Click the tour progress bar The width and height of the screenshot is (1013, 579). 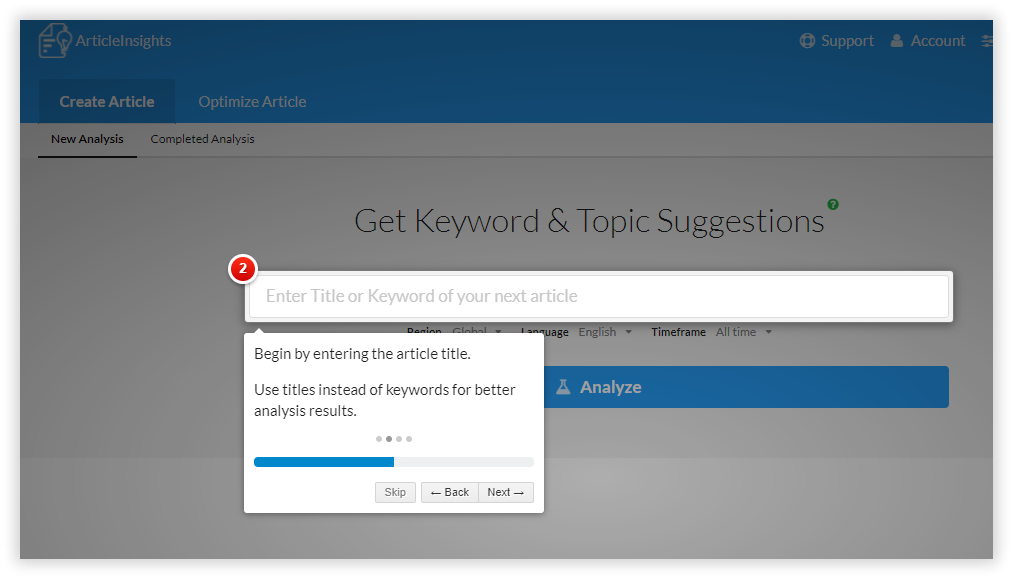coord(393,462)
